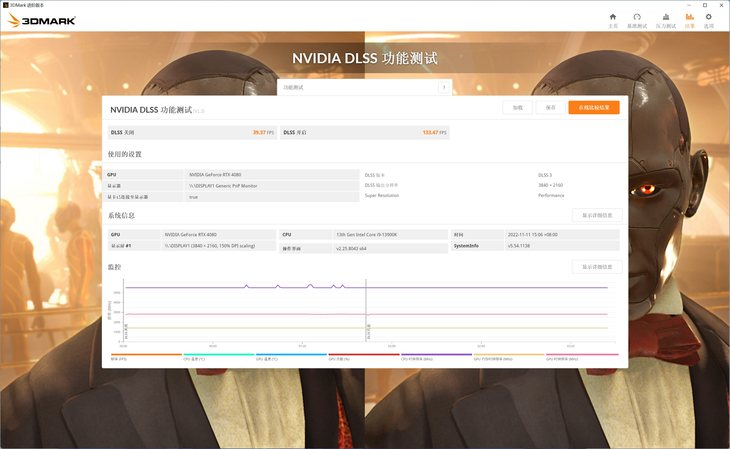This screenshot has width=730, height=449.
Task: Toggle the GPU 负载 red legend item
Action: [364, 357]
